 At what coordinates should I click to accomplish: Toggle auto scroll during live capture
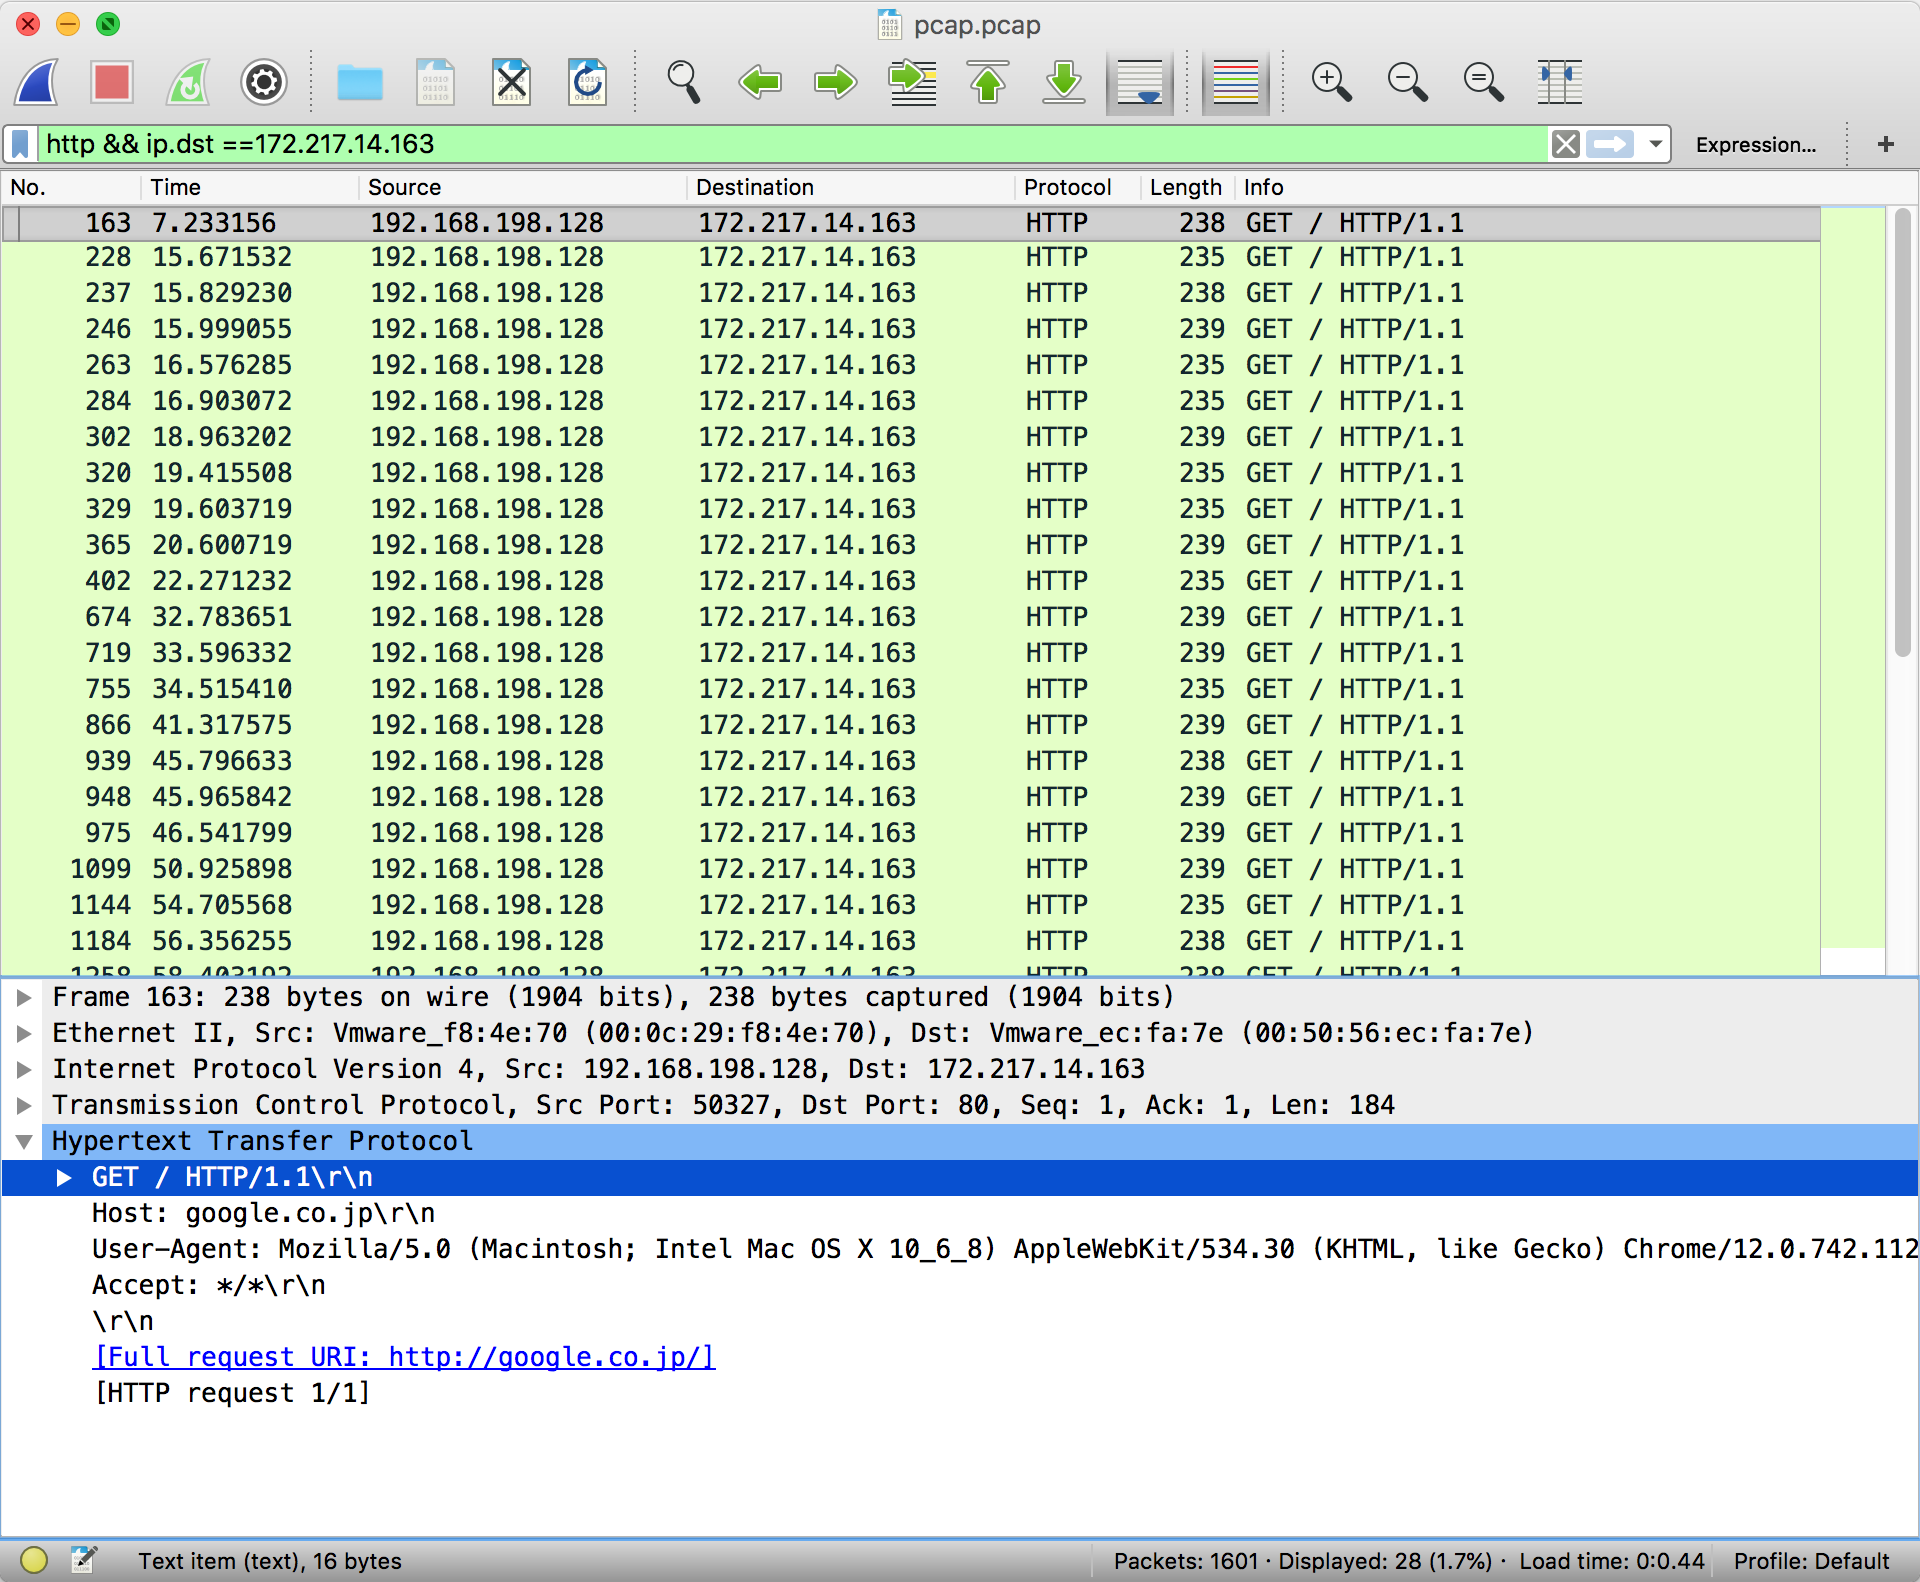(x=1139, y=82)
